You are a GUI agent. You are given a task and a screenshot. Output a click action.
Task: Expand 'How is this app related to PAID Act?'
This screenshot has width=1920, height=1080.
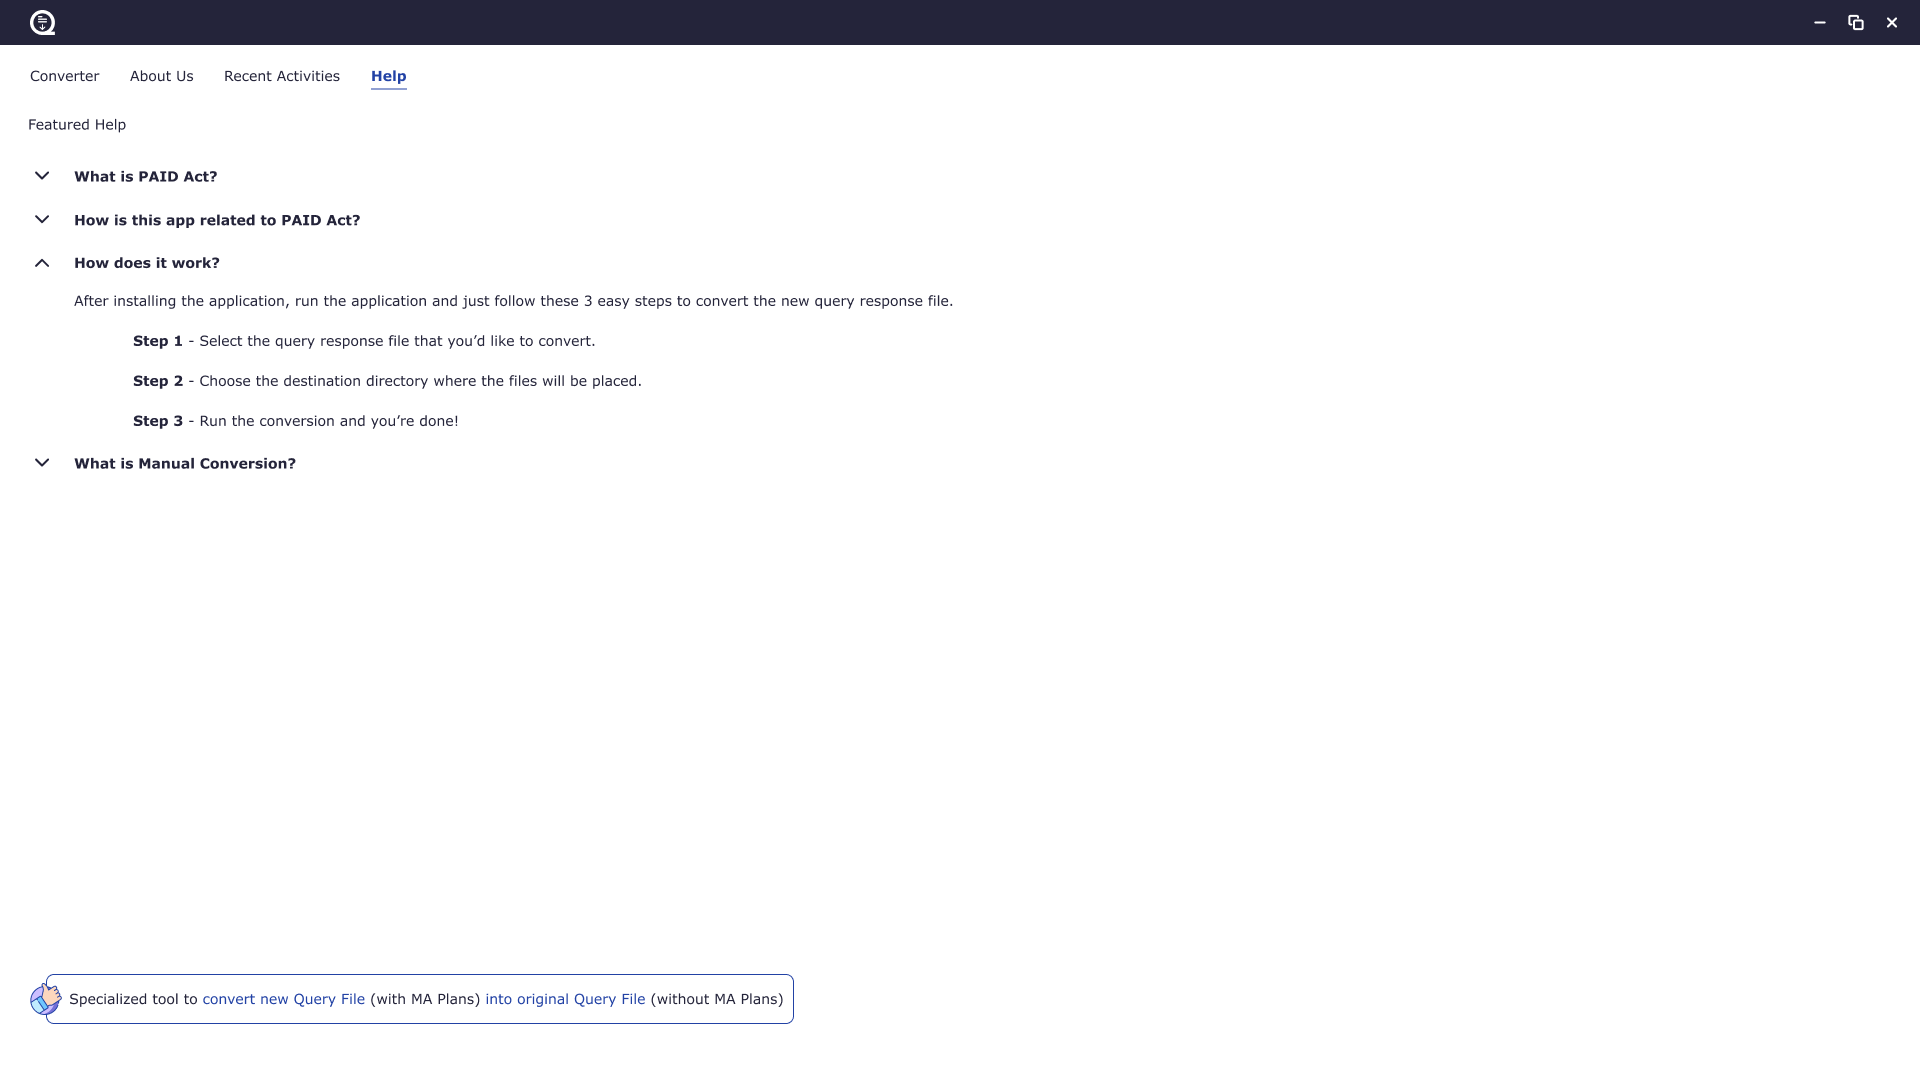[x=42, y=219]
